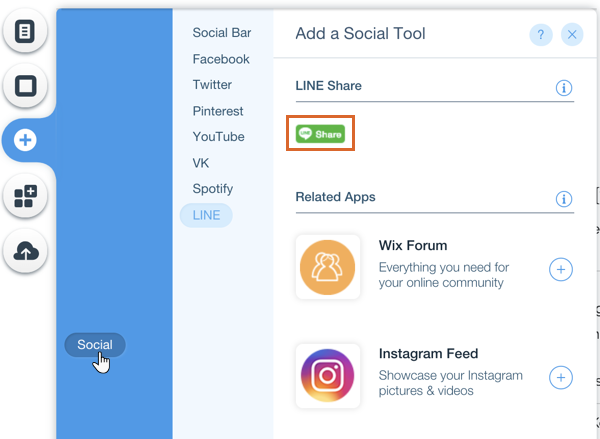
Task: Click the Instagram Feed app thumbnail
Action: (x=328, y=376)
